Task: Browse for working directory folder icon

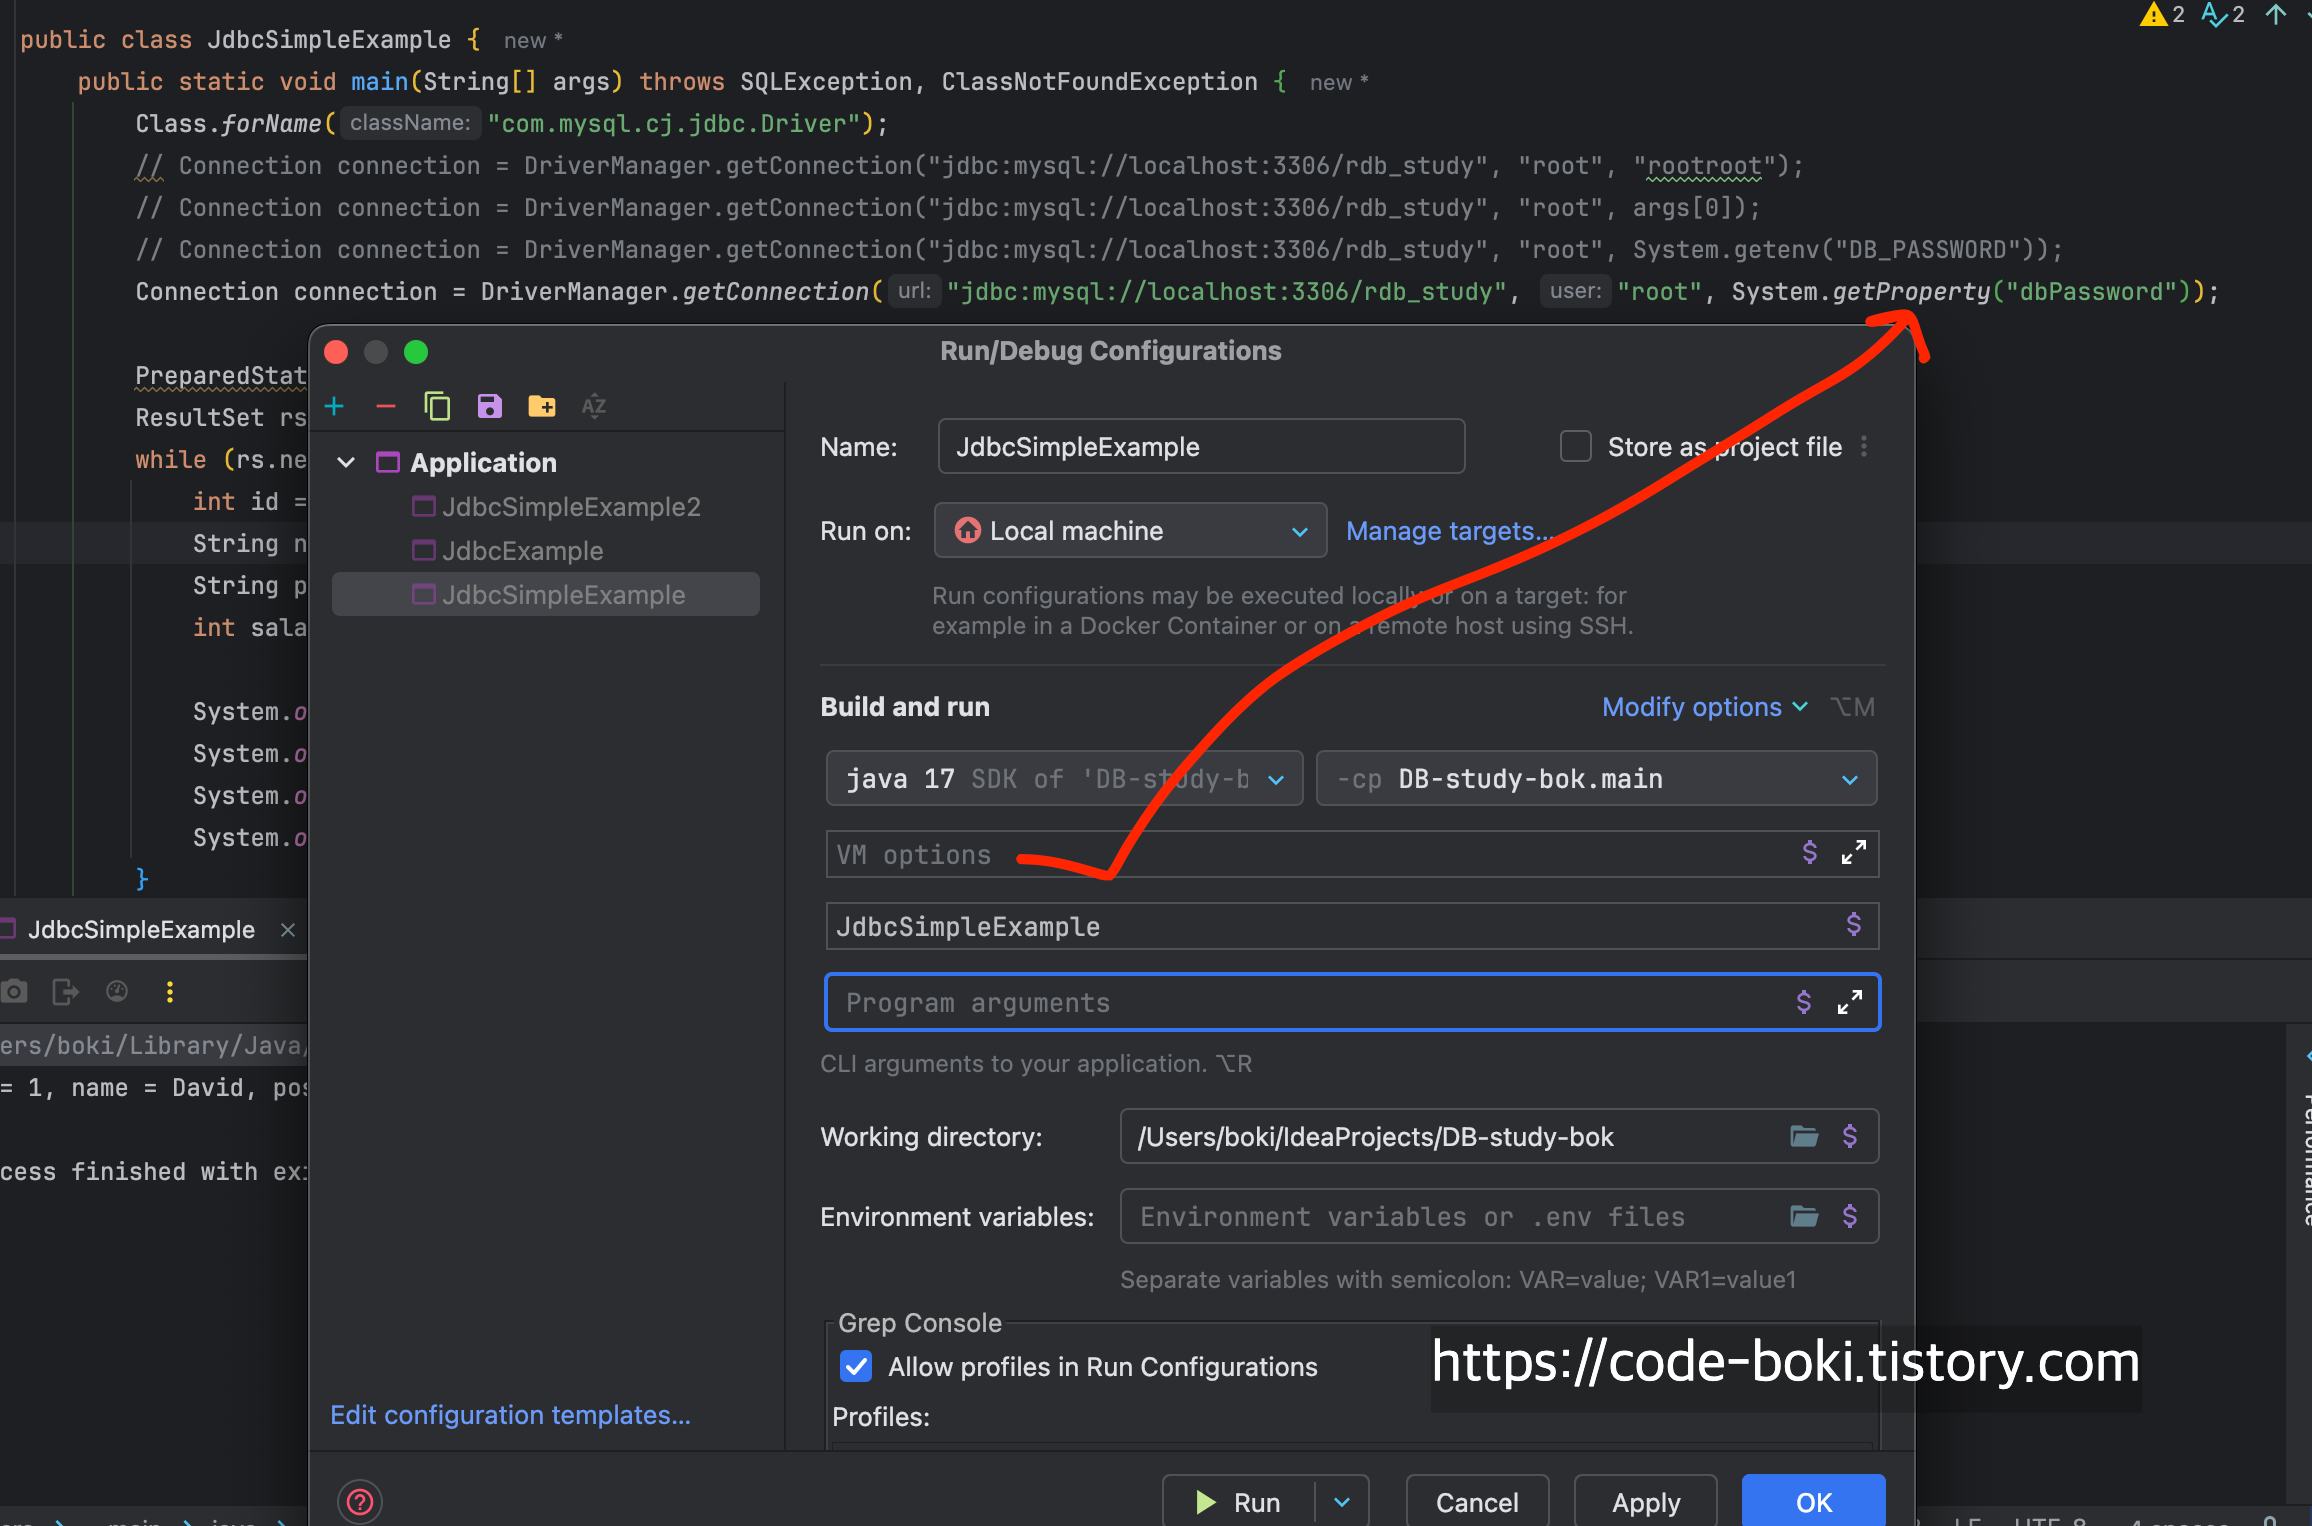Action: tap(1804, 1136)
